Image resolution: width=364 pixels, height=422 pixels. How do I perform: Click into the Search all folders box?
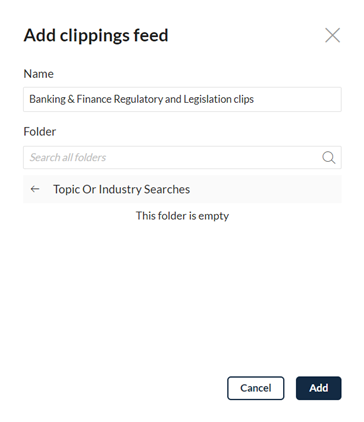point(182,157)
